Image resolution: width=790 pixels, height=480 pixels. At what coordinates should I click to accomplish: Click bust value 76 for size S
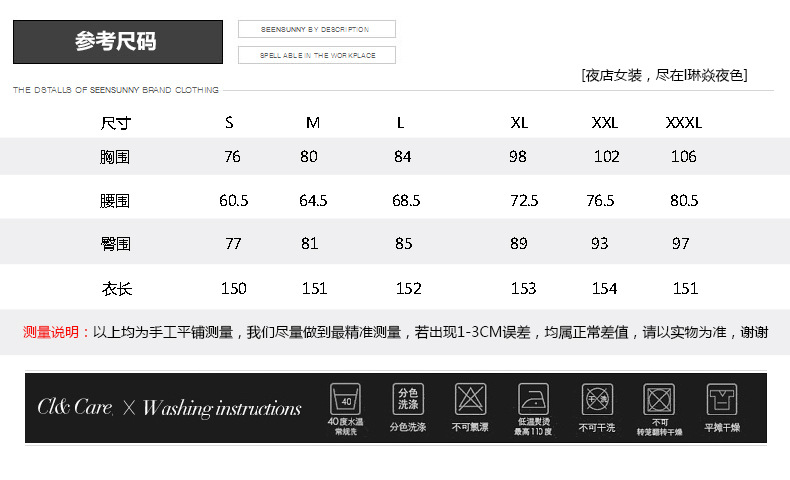tap(232, 157)
